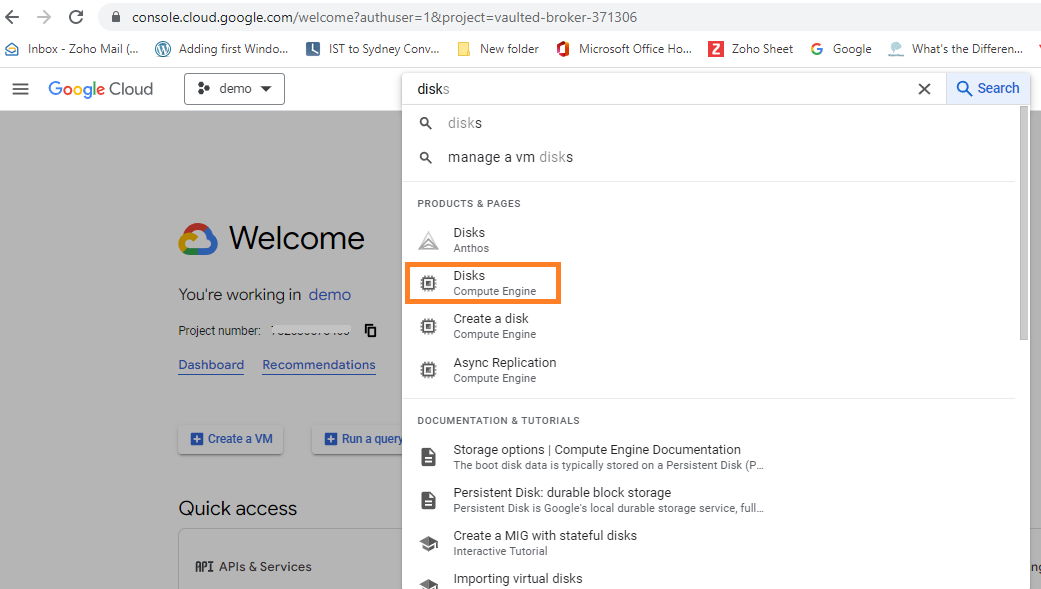Click the Create a VM button

click(231, 439)
